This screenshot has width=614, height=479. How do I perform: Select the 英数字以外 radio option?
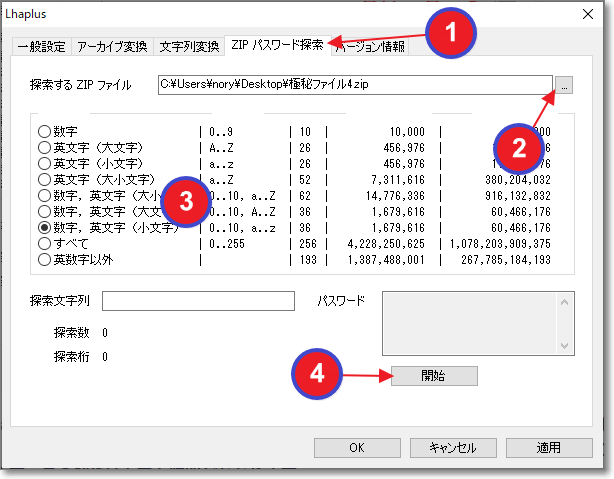[x=44, y=259]
